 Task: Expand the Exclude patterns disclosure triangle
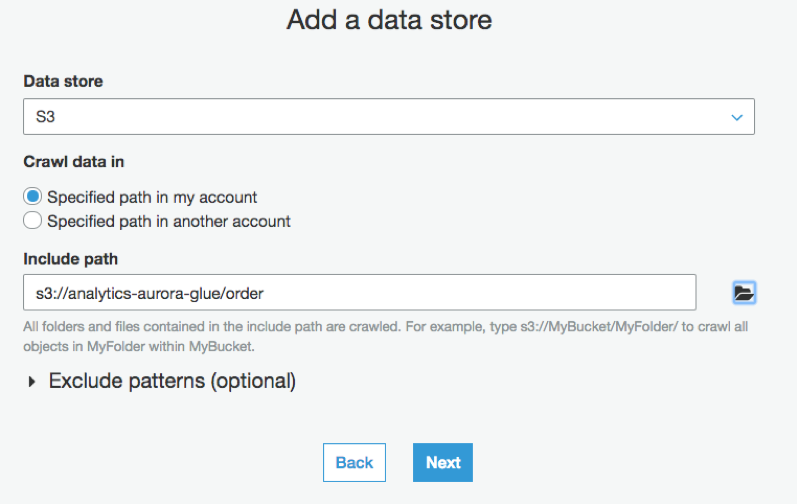point(32,381)
